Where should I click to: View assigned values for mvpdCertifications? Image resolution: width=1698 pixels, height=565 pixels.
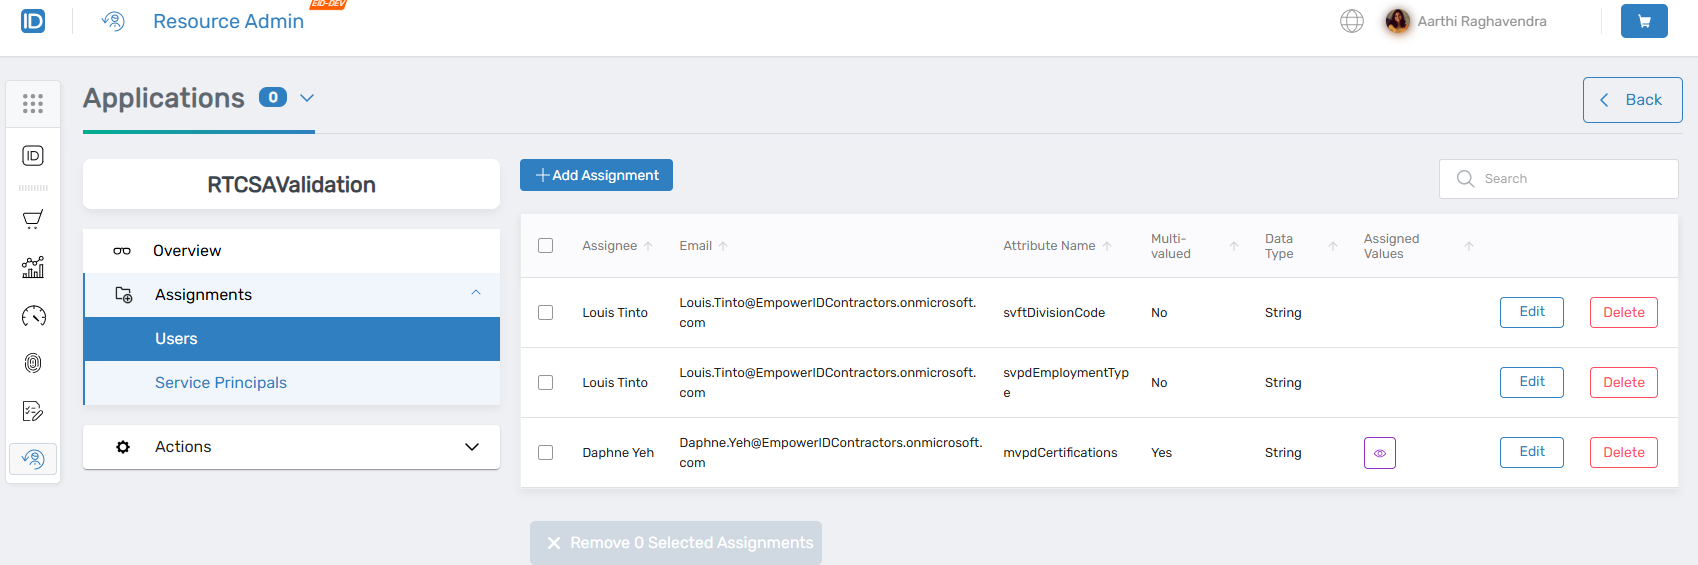(x=1380, y=453)
